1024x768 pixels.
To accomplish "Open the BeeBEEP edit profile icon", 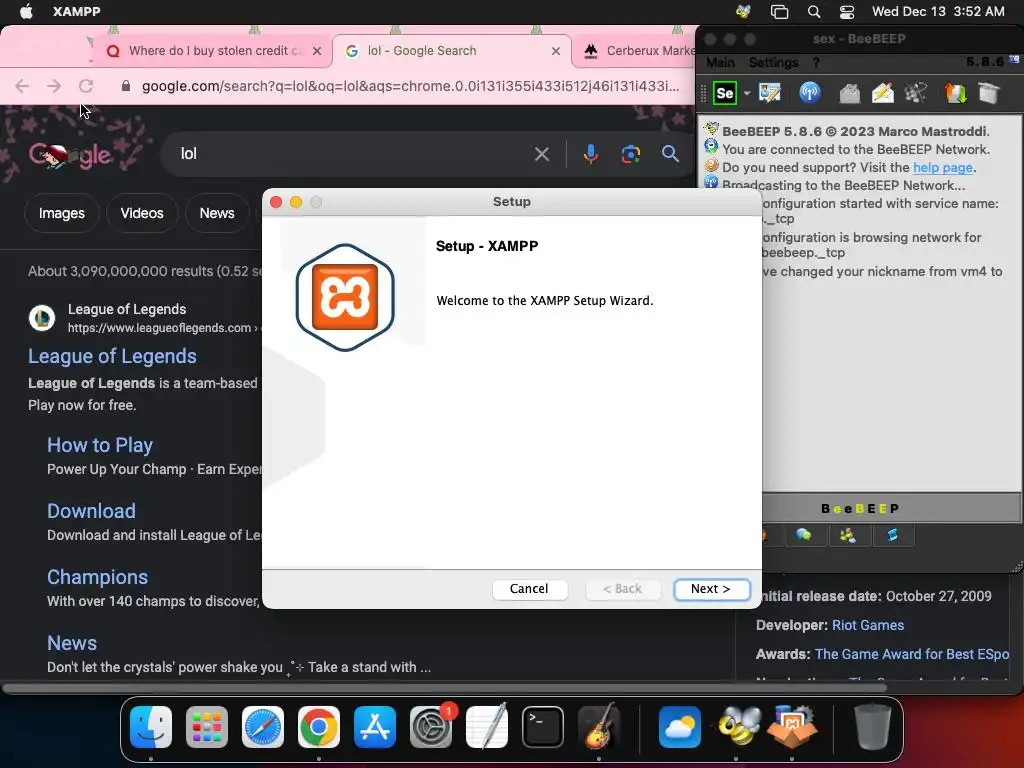I will tap(770, 93).
